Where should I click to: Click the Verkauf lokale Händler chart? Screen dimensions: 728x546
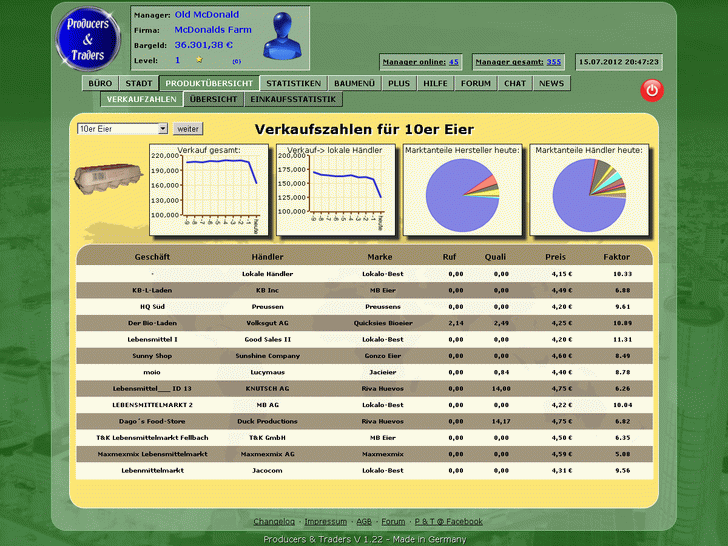pyautogui.click(x=336, y=190)
